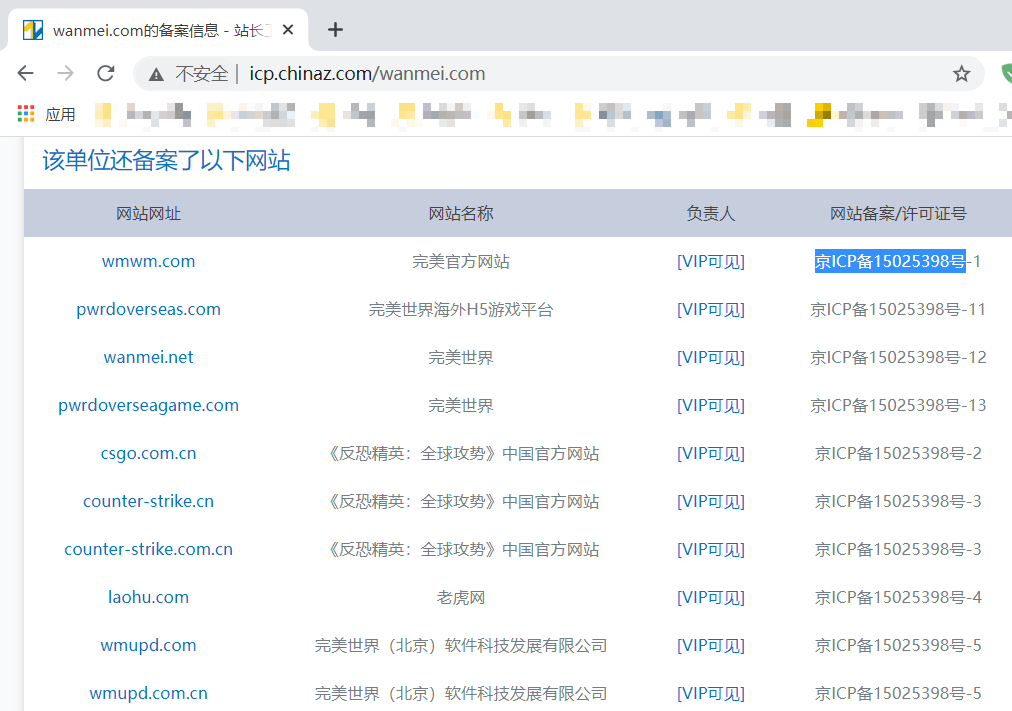
Task: Open the wmwm.com link
Action: [x=148, y=261]
